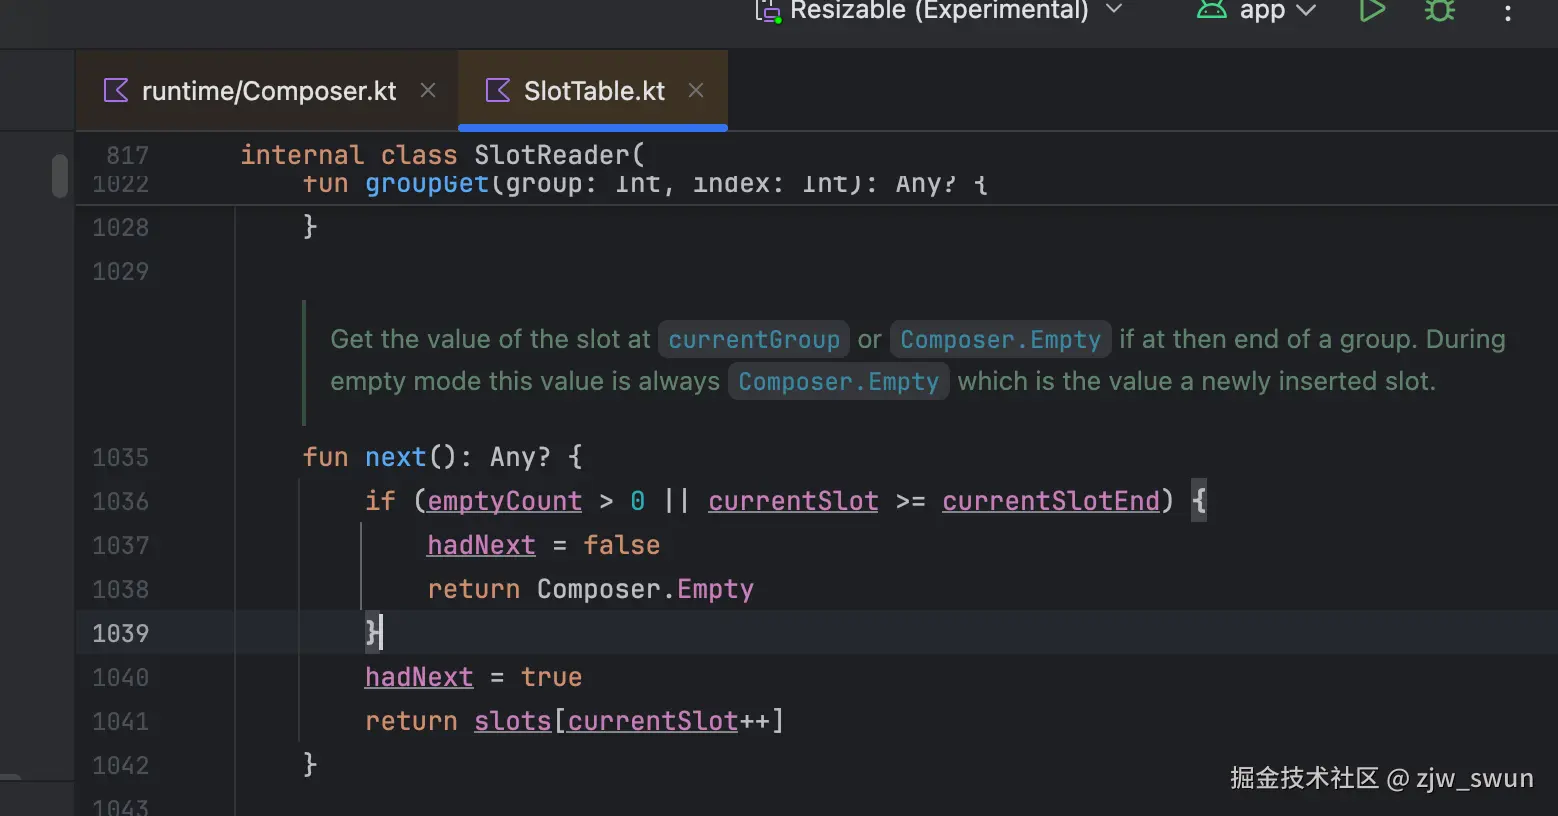
Task: Follow the currentGroup link in the doc comment
Action: click(754, 340)
